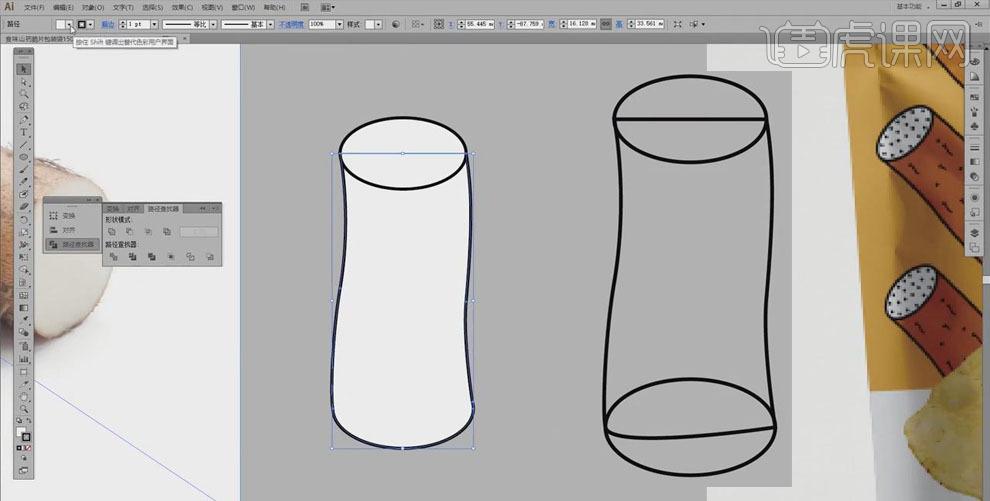990x501 pixels.
Task: Click the stroke color swatch in control bar
Action: pos(82,25)
